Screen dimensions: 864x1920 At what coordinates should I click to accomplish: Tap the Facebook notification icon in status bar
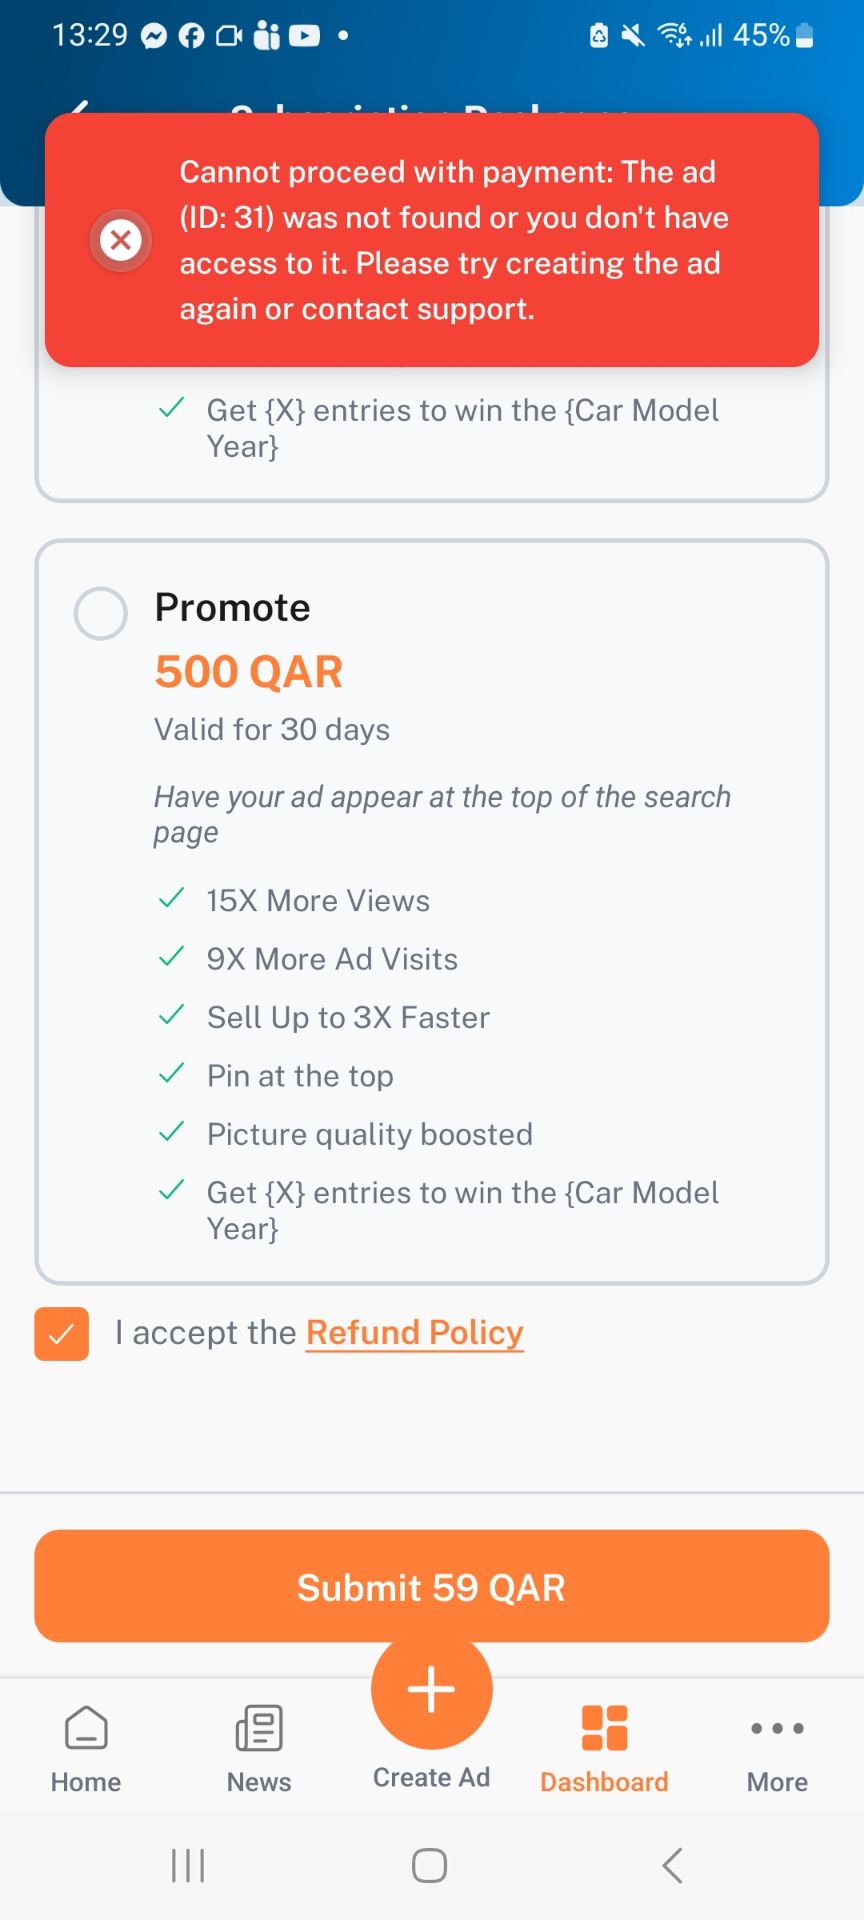click(191, 36)
